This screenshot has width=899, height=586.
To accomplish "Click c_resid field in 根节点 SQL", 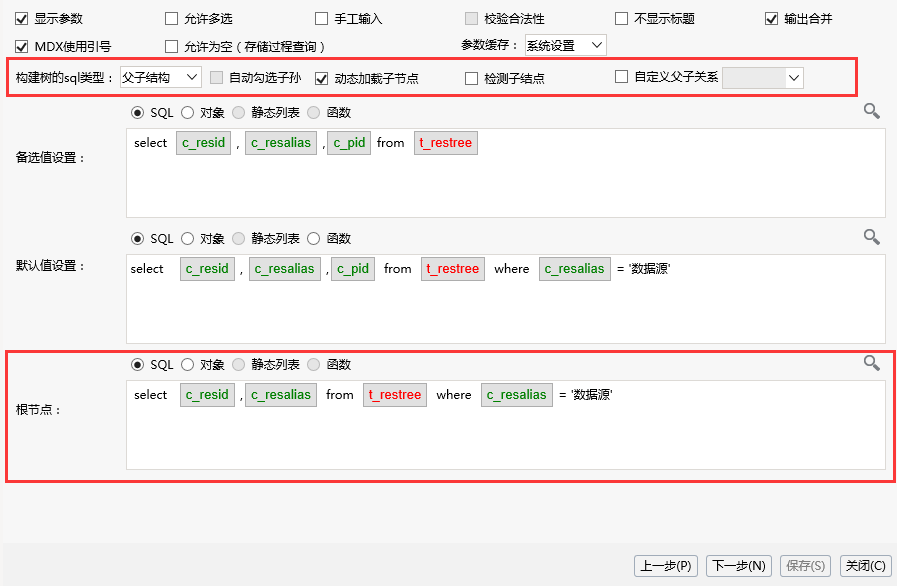I will (207, 395).
